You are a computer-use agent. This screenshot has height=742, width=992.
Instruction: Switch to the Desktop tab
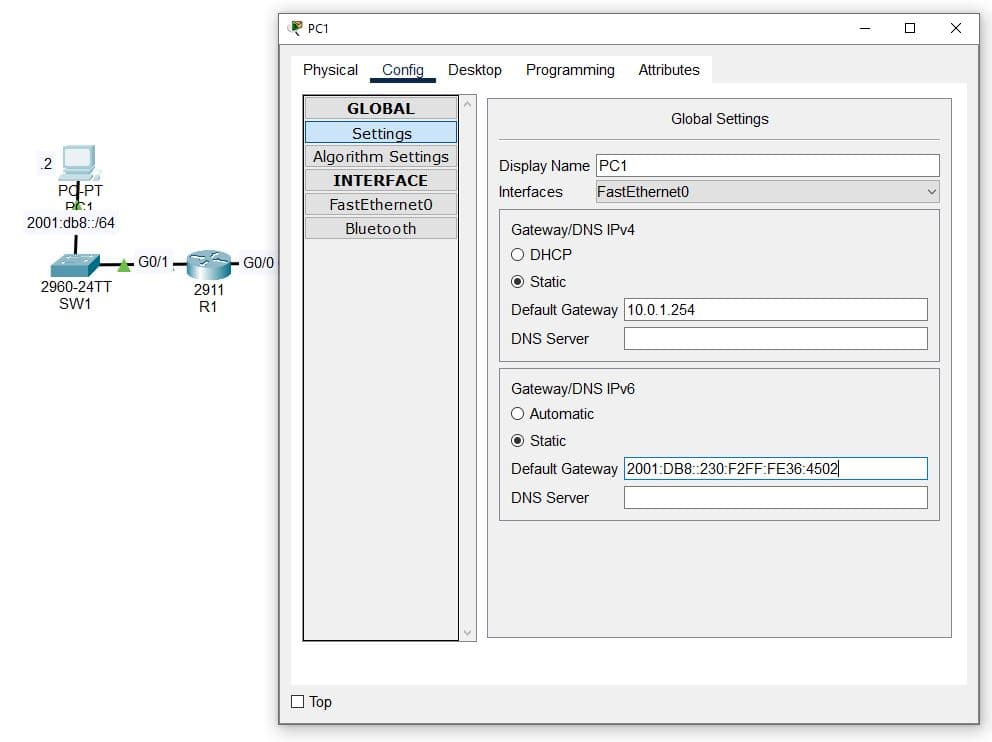coord(474,70)
